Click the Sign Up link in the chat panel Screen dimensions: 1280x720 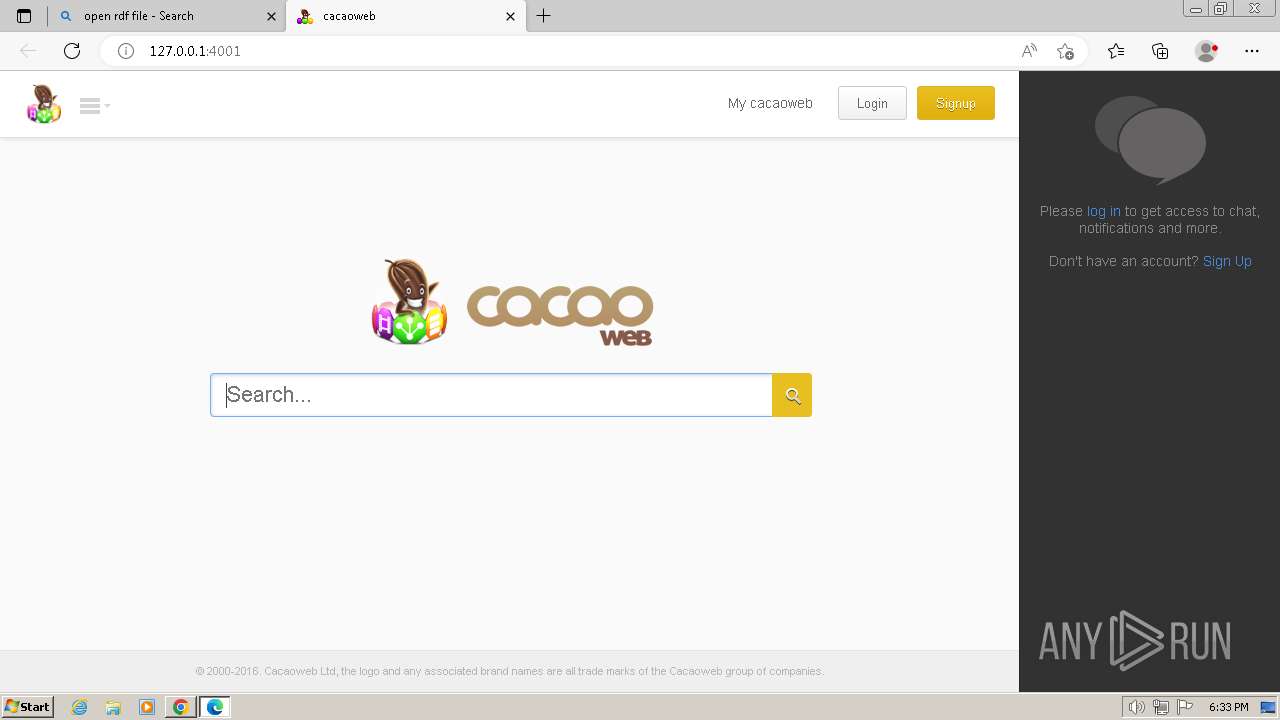coord(1227,261)
